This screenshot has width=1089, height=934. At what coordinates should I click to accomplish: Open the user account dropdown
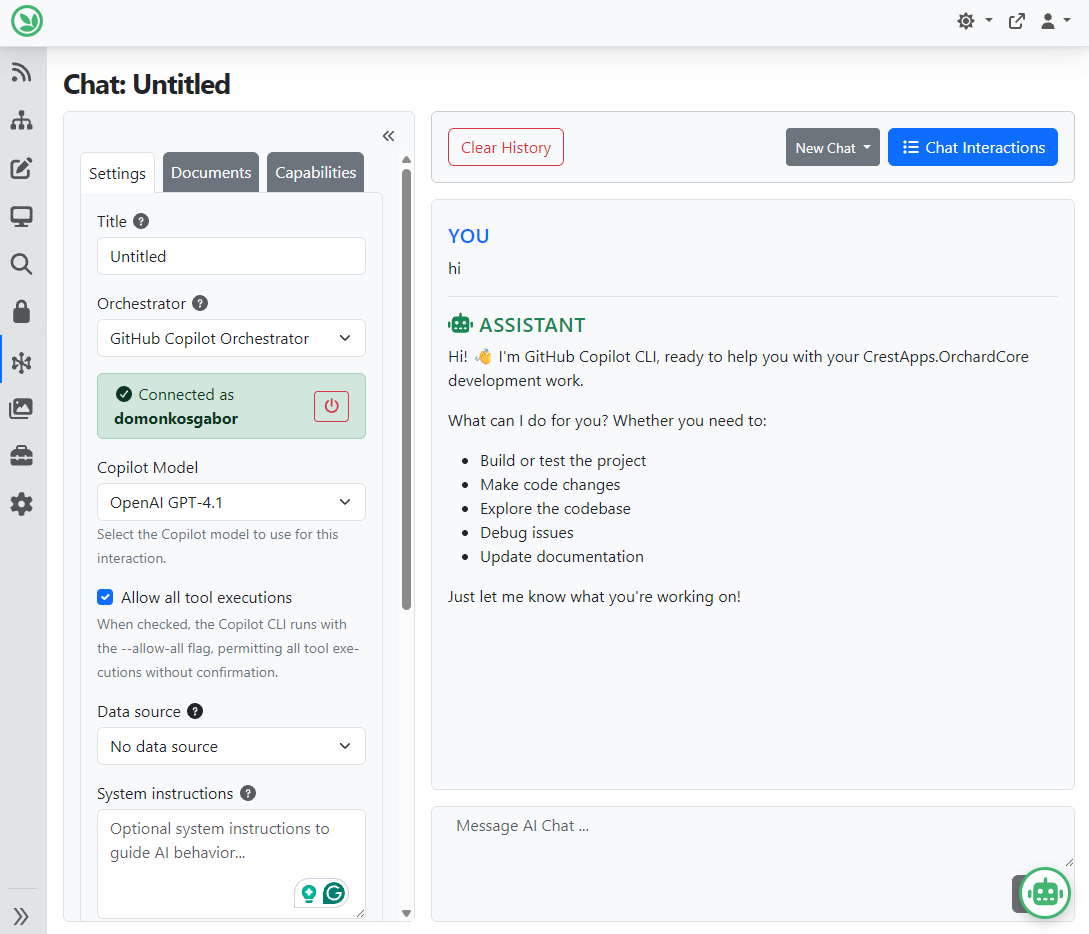[x=1055, y=22]
